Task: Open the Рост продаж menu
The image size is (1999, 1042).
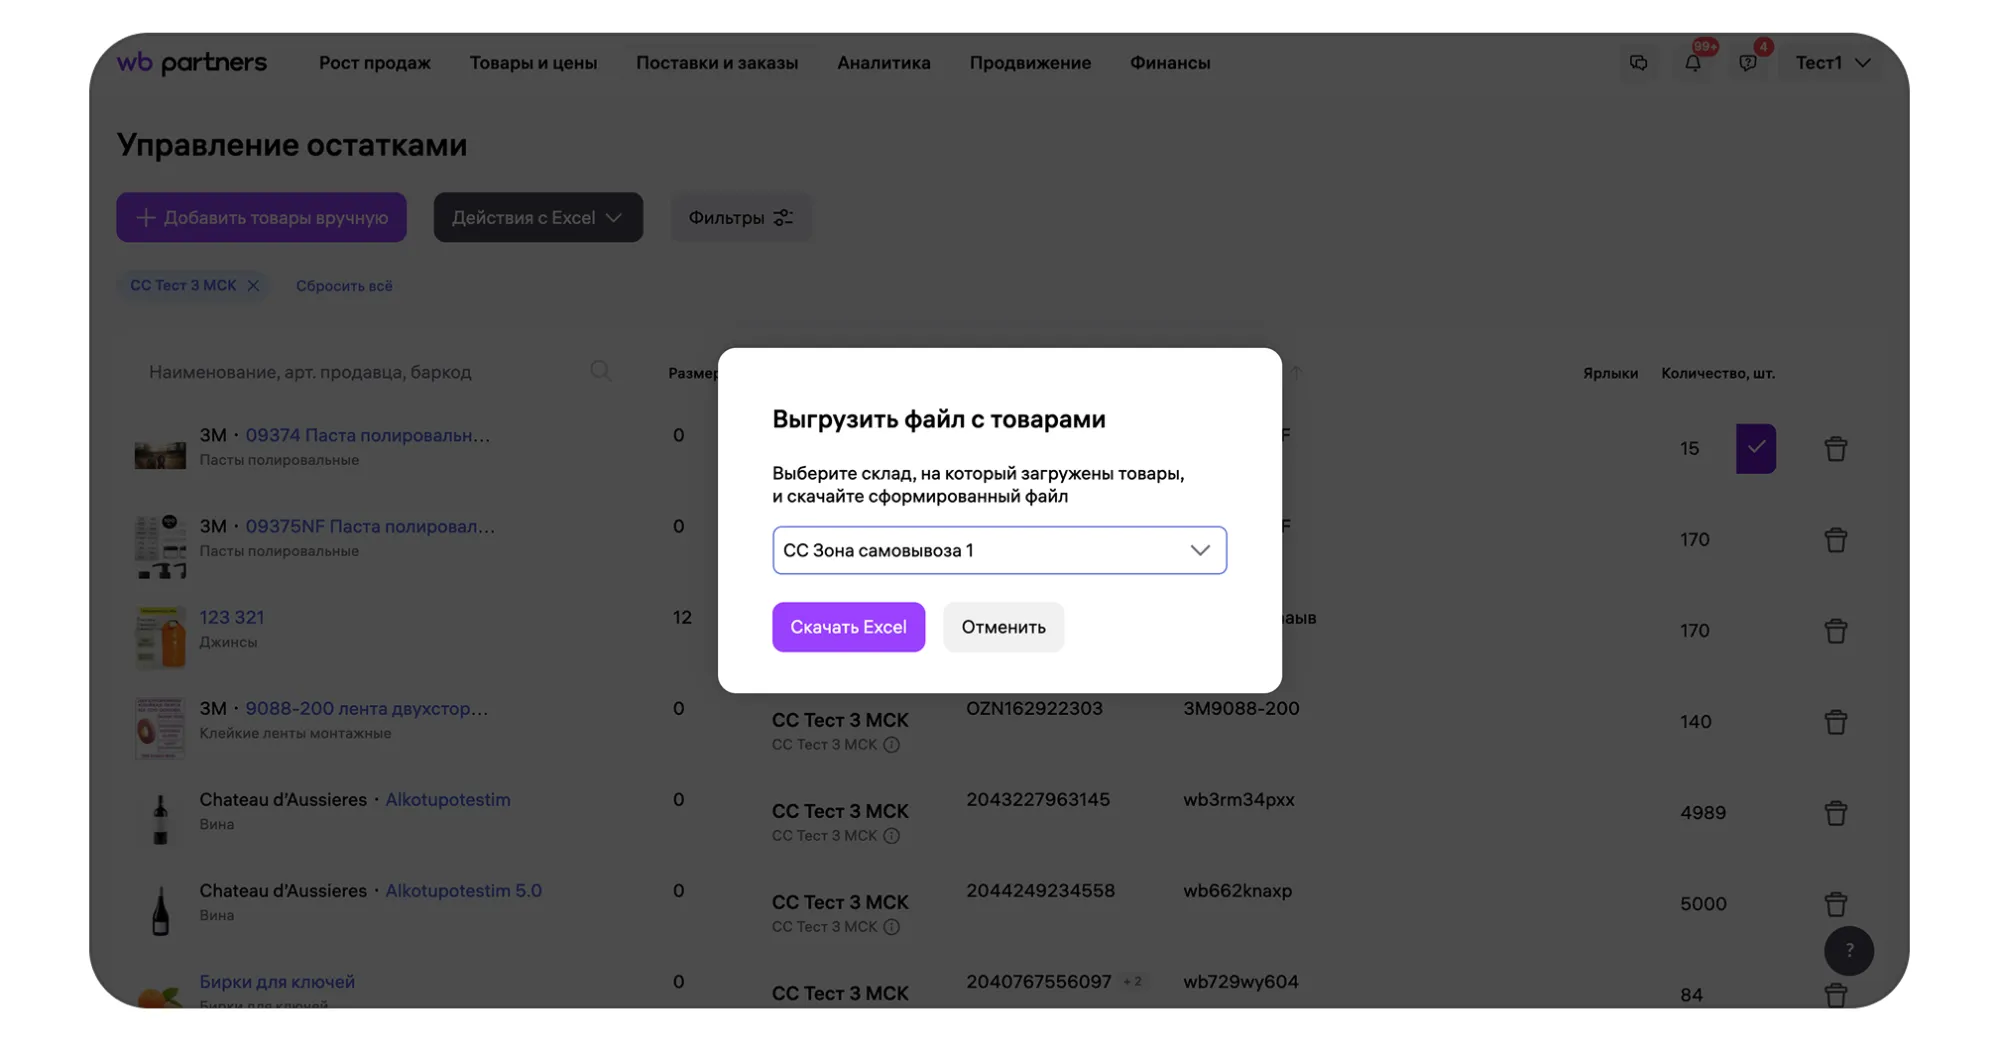Action: click(375, 63)
